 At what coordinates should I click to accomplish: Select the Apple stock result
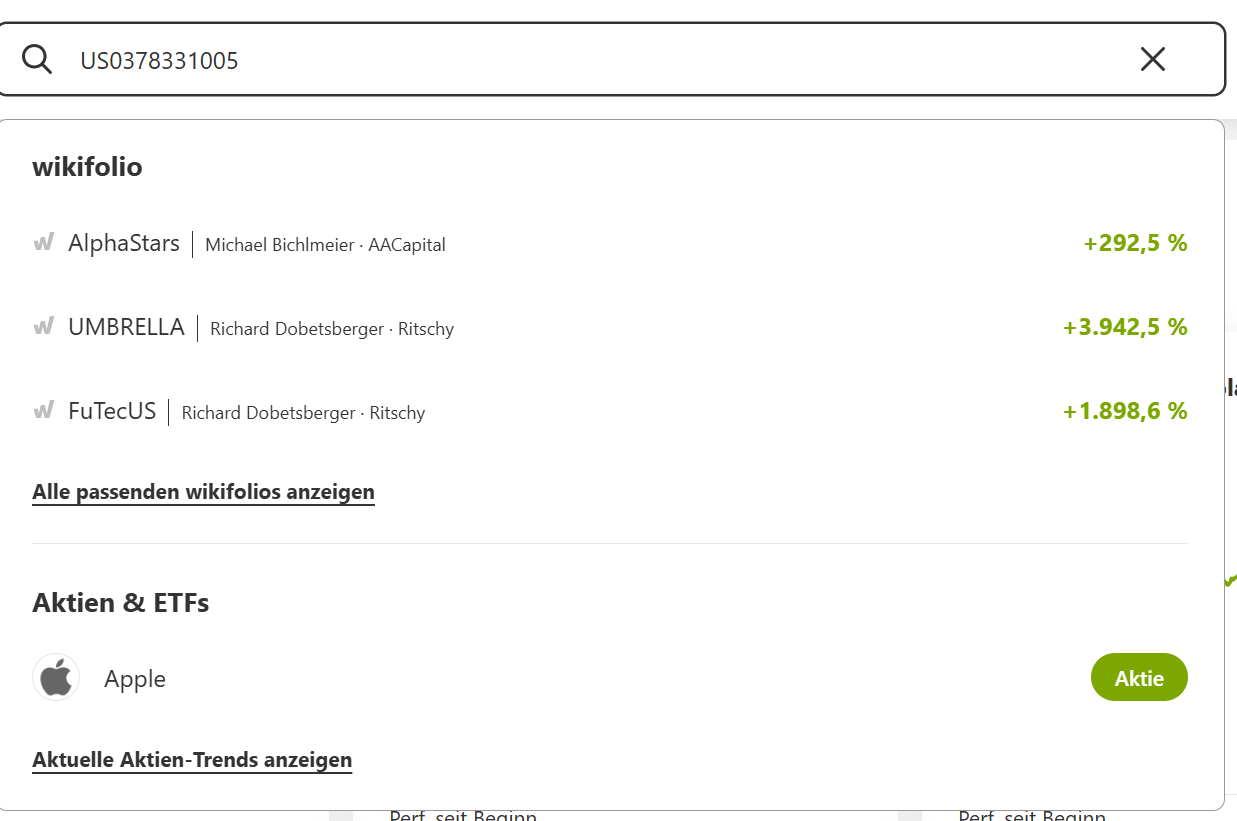[x=610, y=677]
